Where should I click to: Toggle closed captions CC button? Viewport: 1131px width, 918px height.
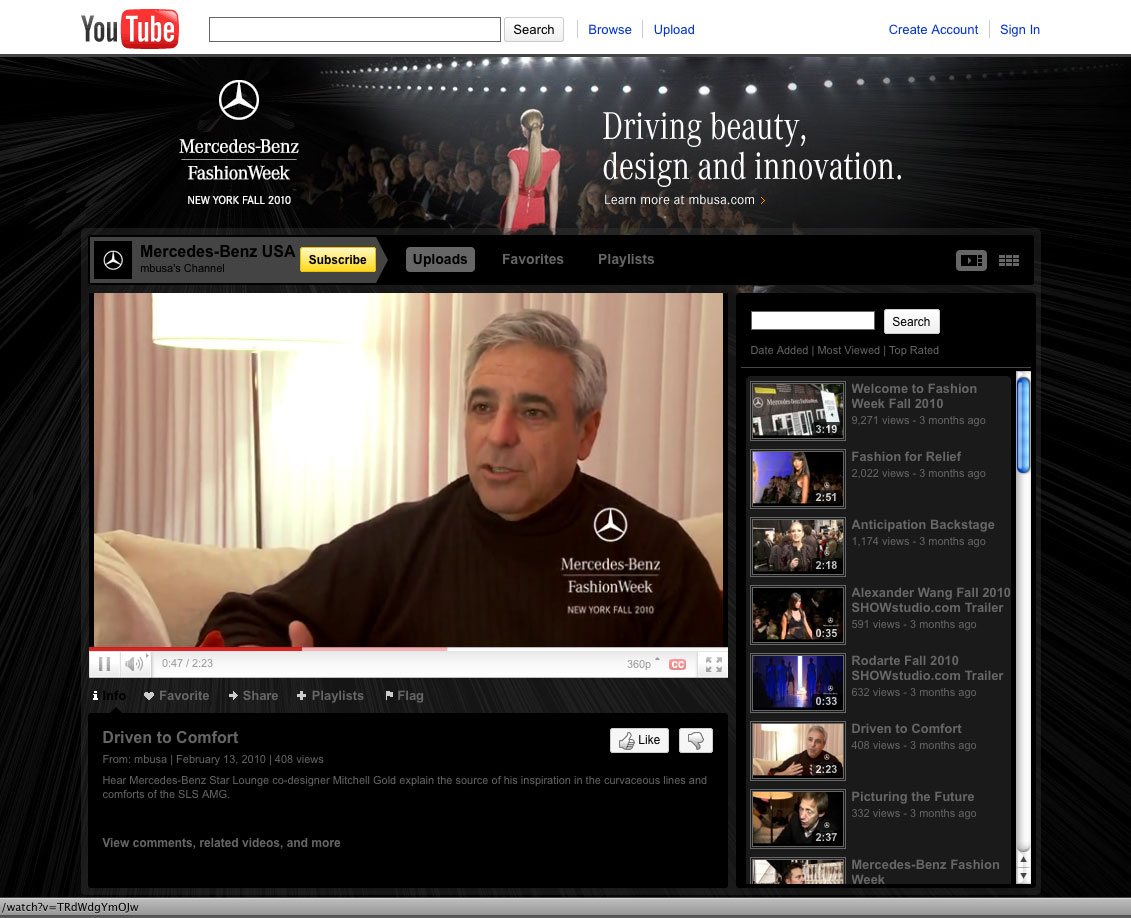[x=677, y=664]
